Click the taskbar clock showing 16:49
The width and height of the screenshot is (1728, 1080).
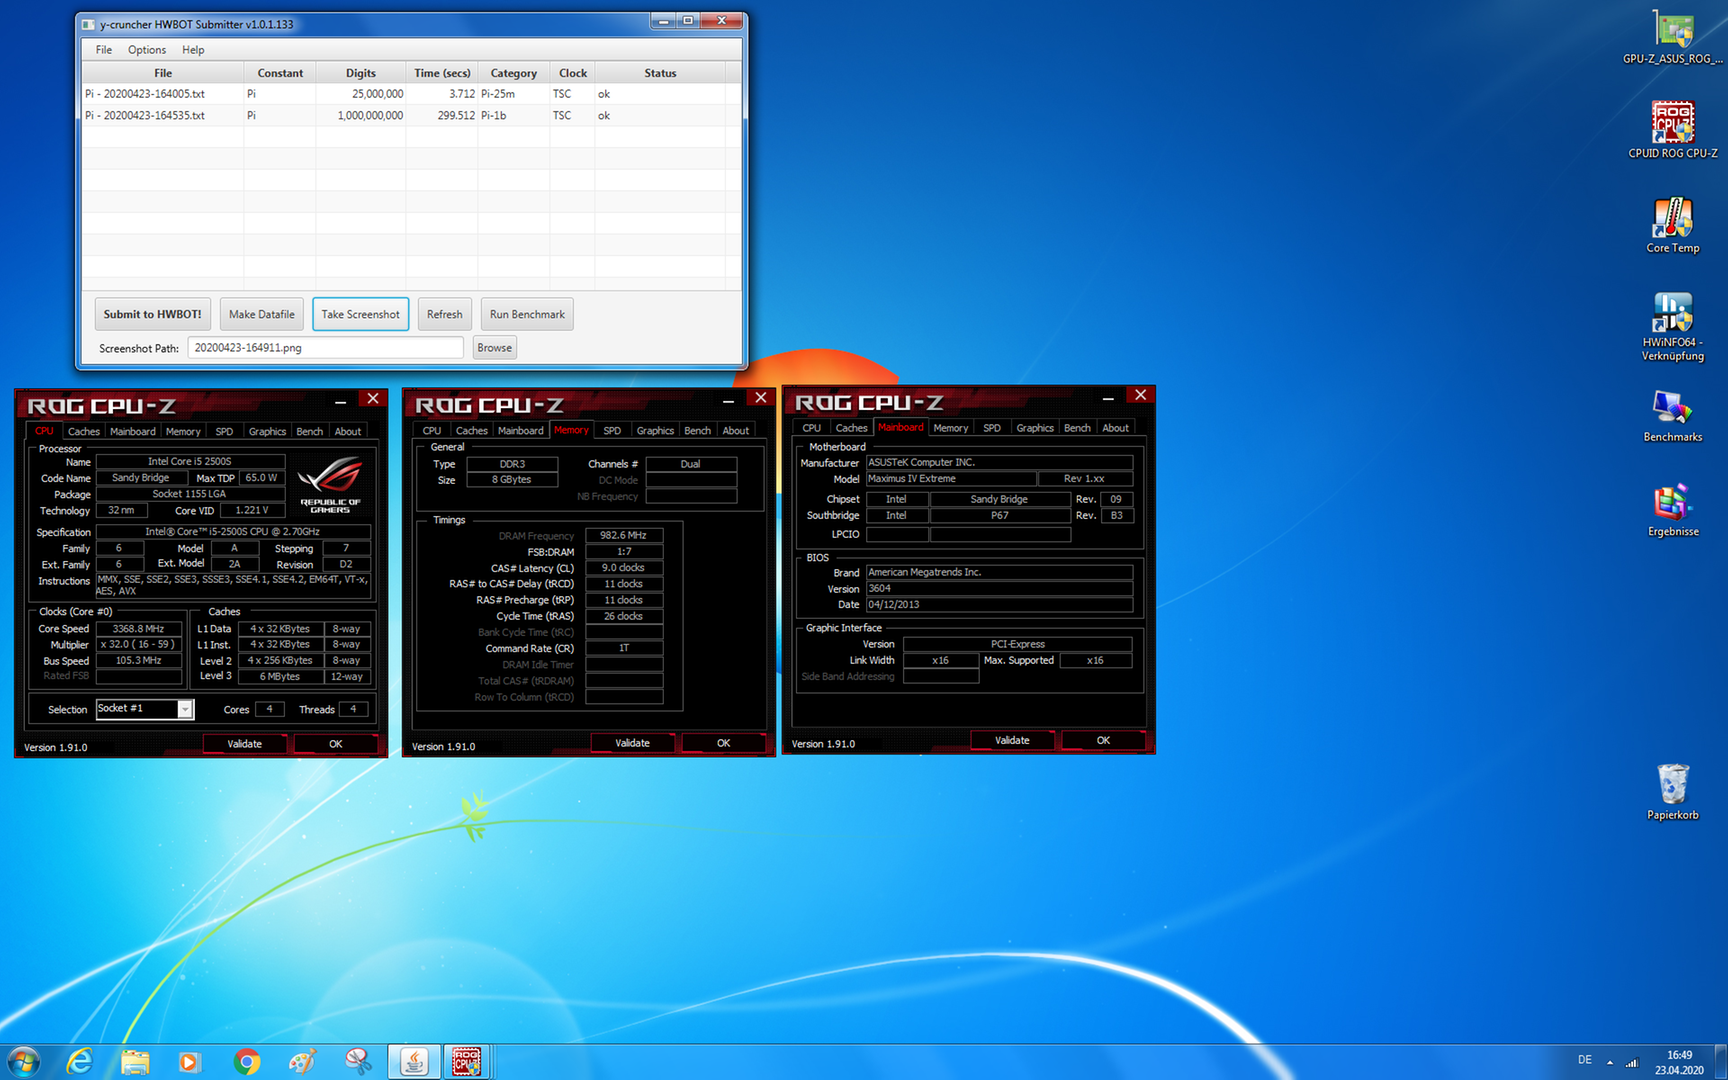click(x=1679, y=1062)
